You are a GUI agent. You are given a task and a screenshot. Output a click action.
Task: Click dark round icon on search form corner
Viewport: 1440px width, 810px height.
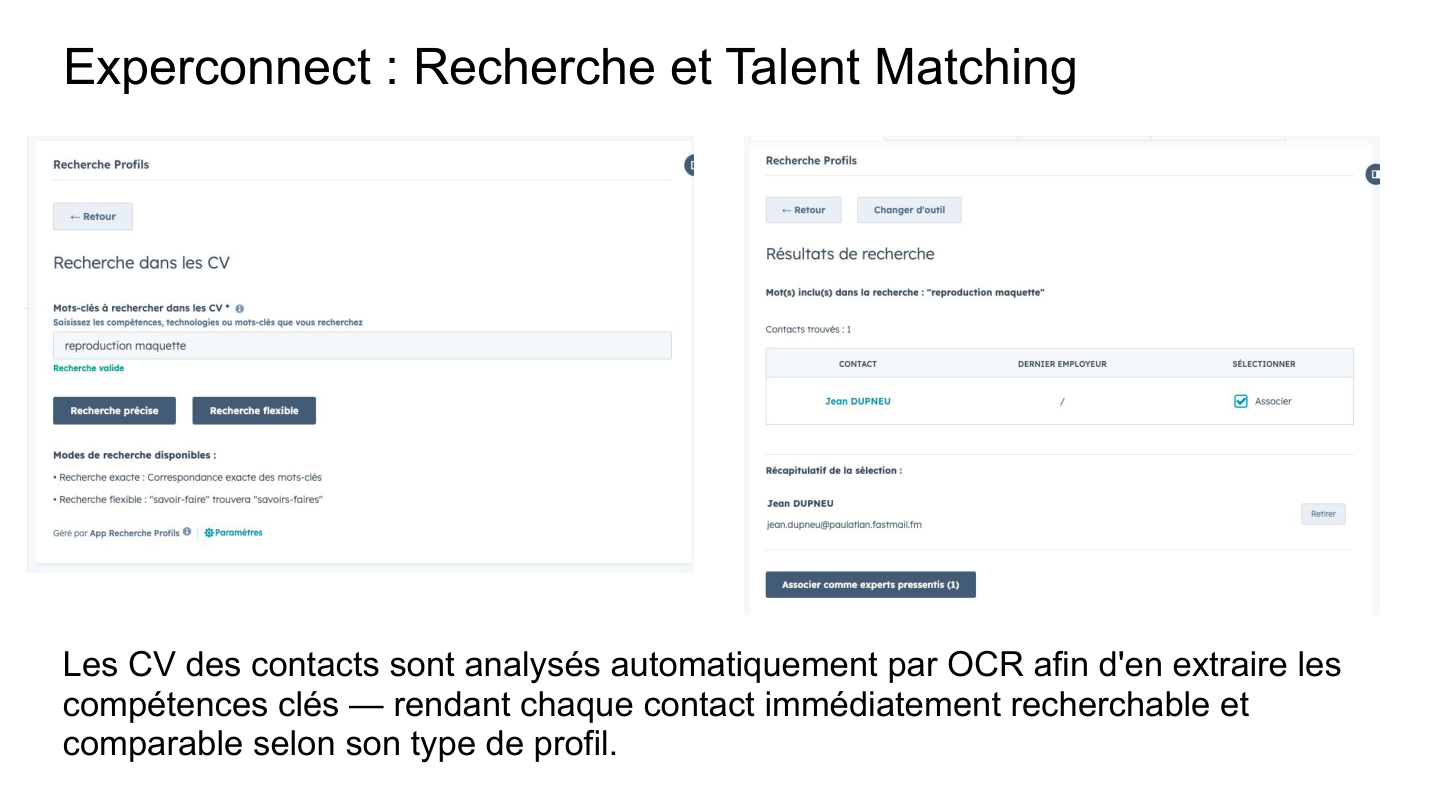[x=690, y=165]
